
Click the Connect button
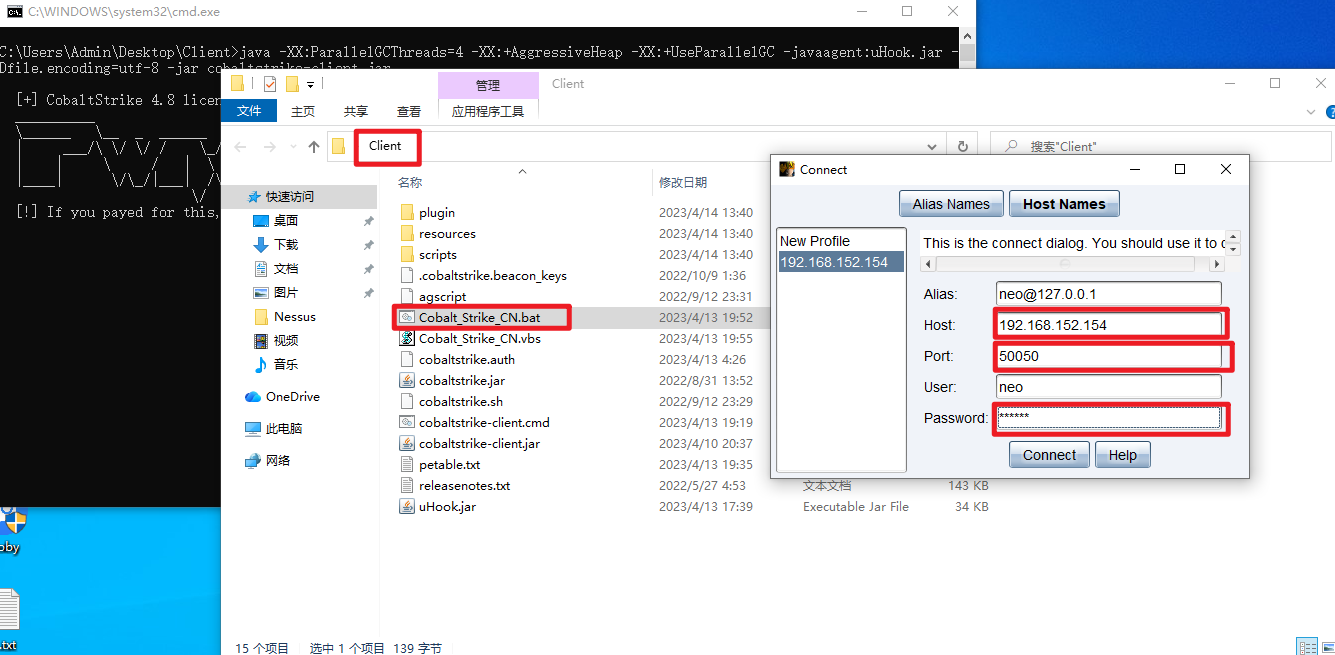[x=1049, y=455]
